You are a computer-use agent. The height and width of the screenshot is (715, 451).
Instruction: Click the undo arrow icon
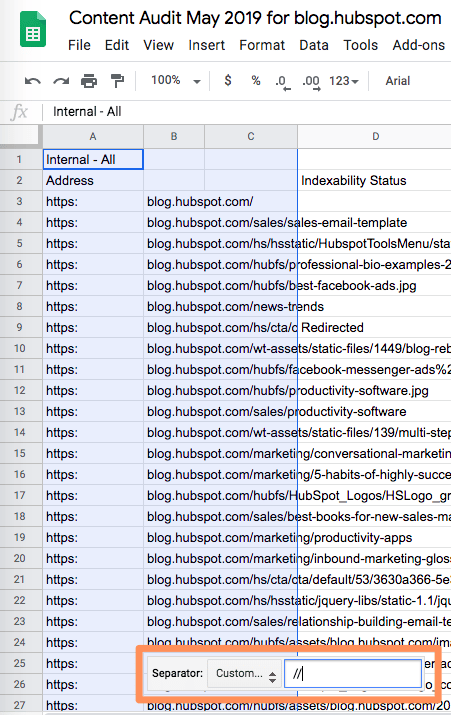pos(33,81)
